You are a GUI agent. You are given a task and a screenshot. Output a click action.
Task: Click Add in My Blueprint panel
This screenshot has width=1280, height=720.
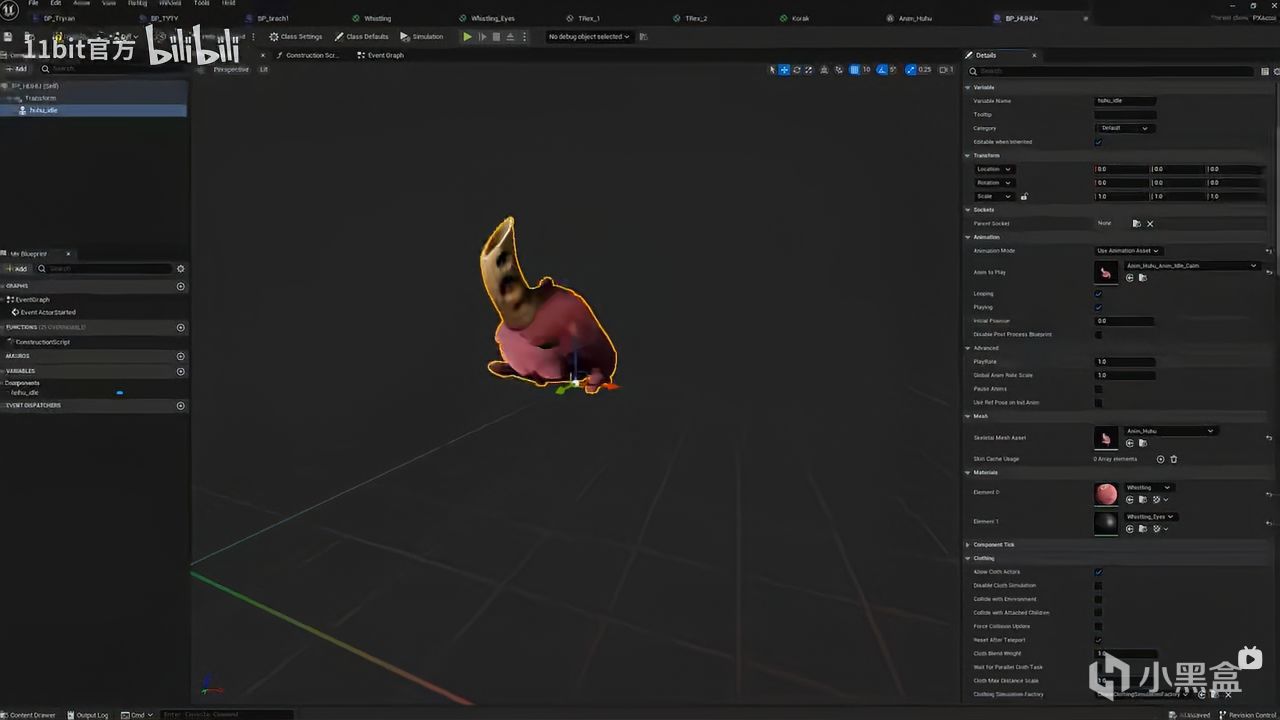(x=16, y=269)
